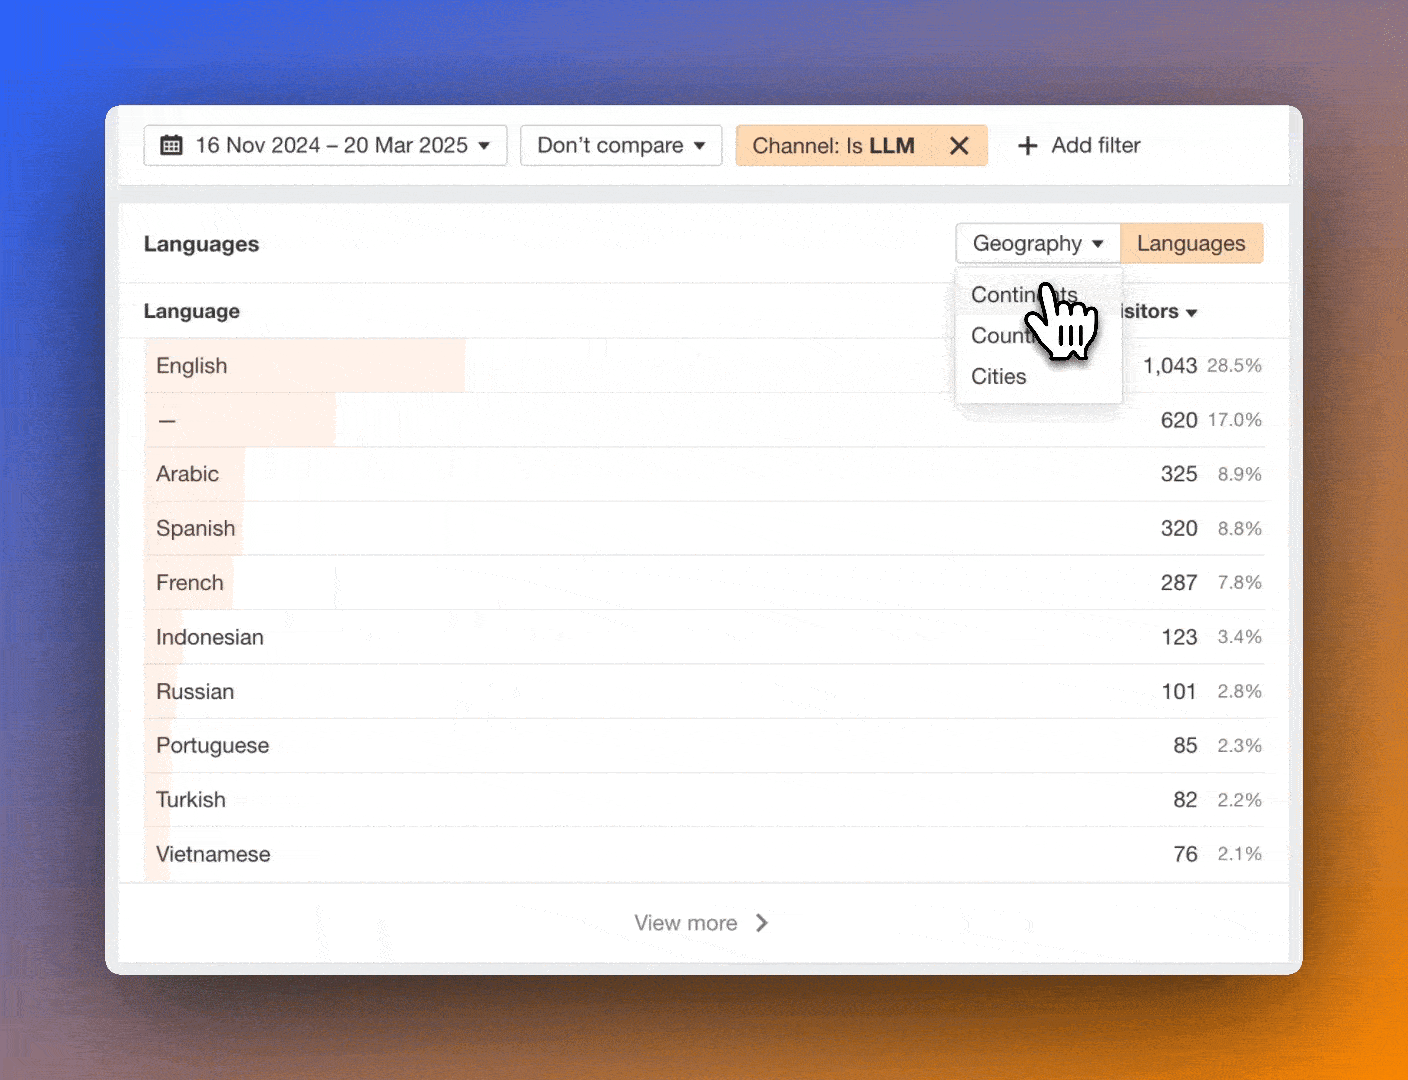Select Cities from the Geography menu
The height and width of the screenshot is (1080, 1408).
(998, 376)
